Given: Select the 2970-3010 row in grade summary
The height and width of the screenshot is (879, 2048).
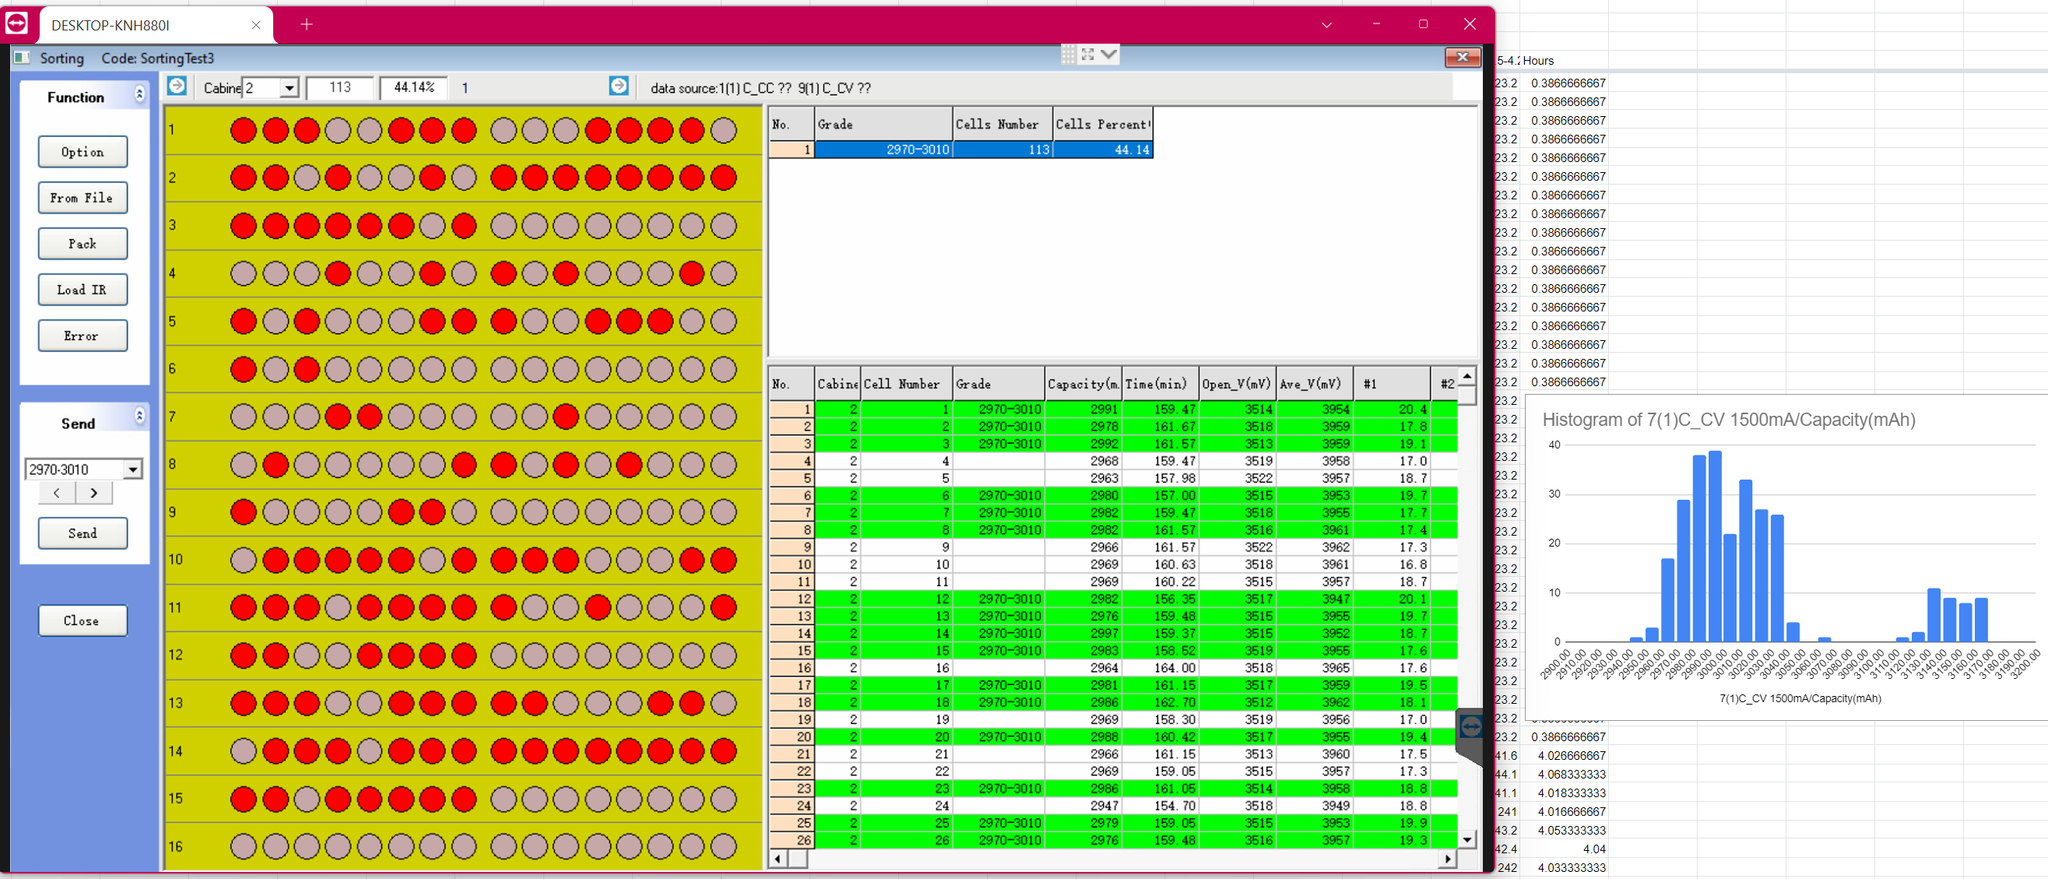Looking at the screenshot, I should coord(961,150).
